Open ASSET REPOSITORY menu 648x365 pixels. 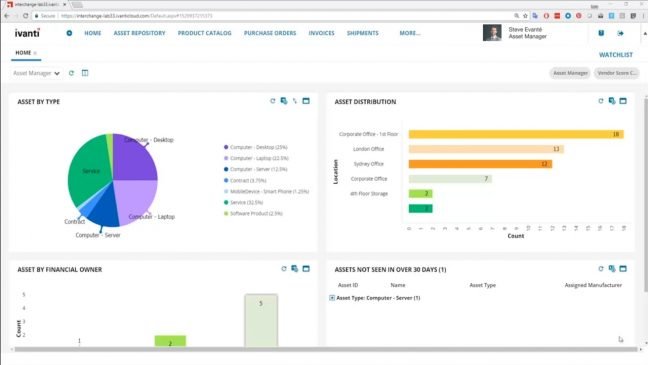click(139, 33)
